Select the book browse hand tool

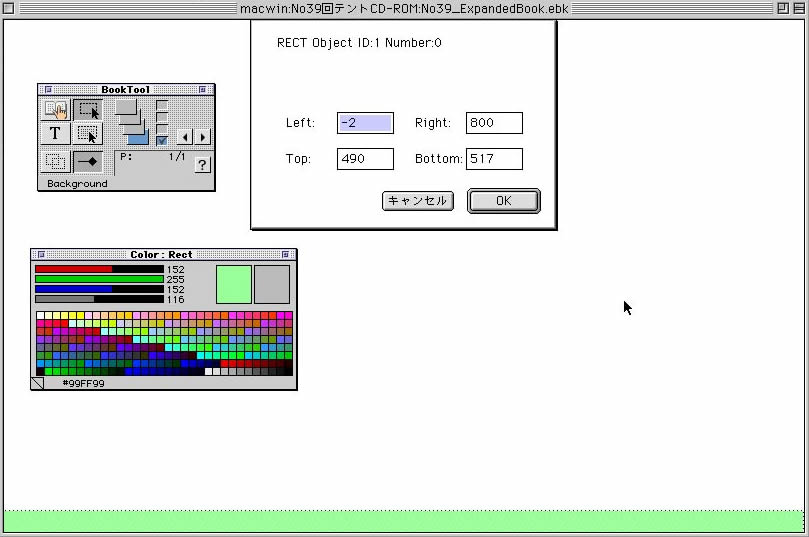coord(55,110)
